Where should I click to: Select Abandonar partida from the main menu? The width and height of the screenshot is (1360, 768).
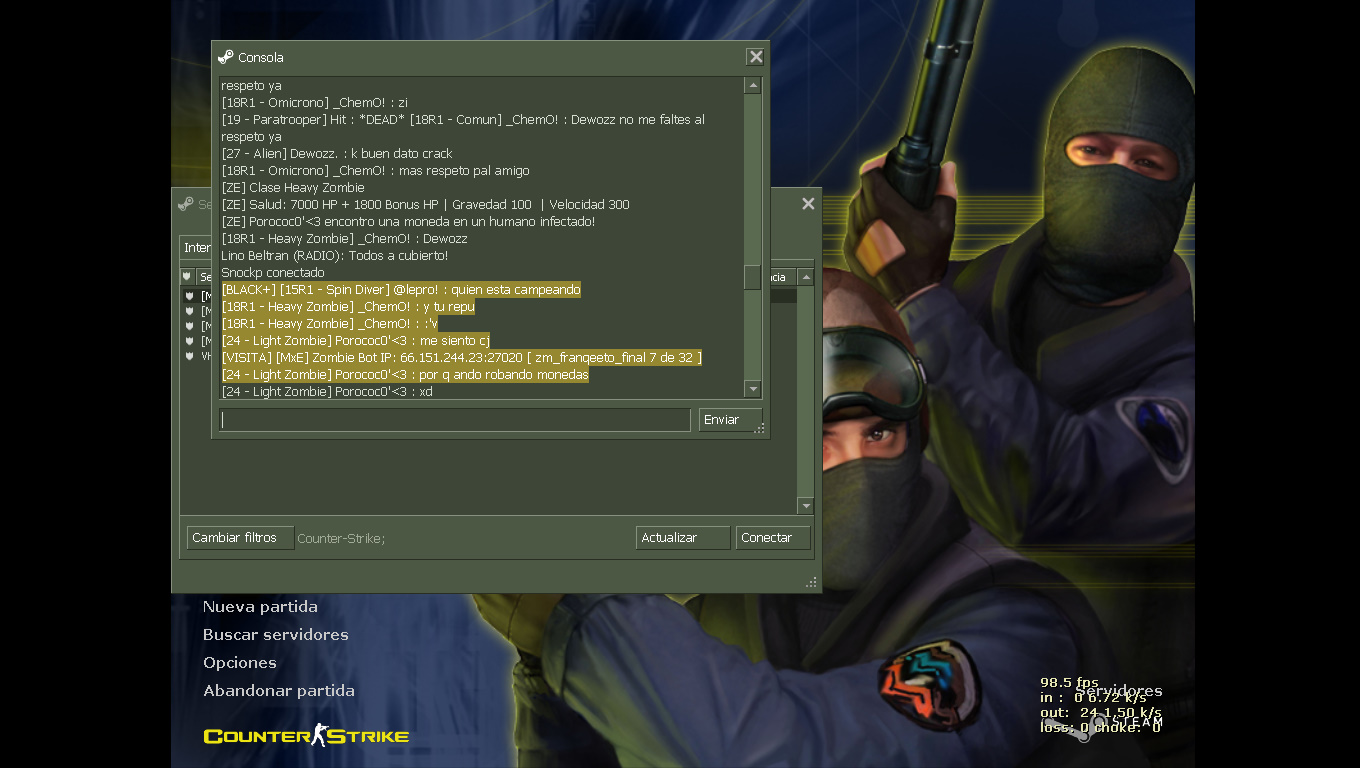[x=279, y=691]
